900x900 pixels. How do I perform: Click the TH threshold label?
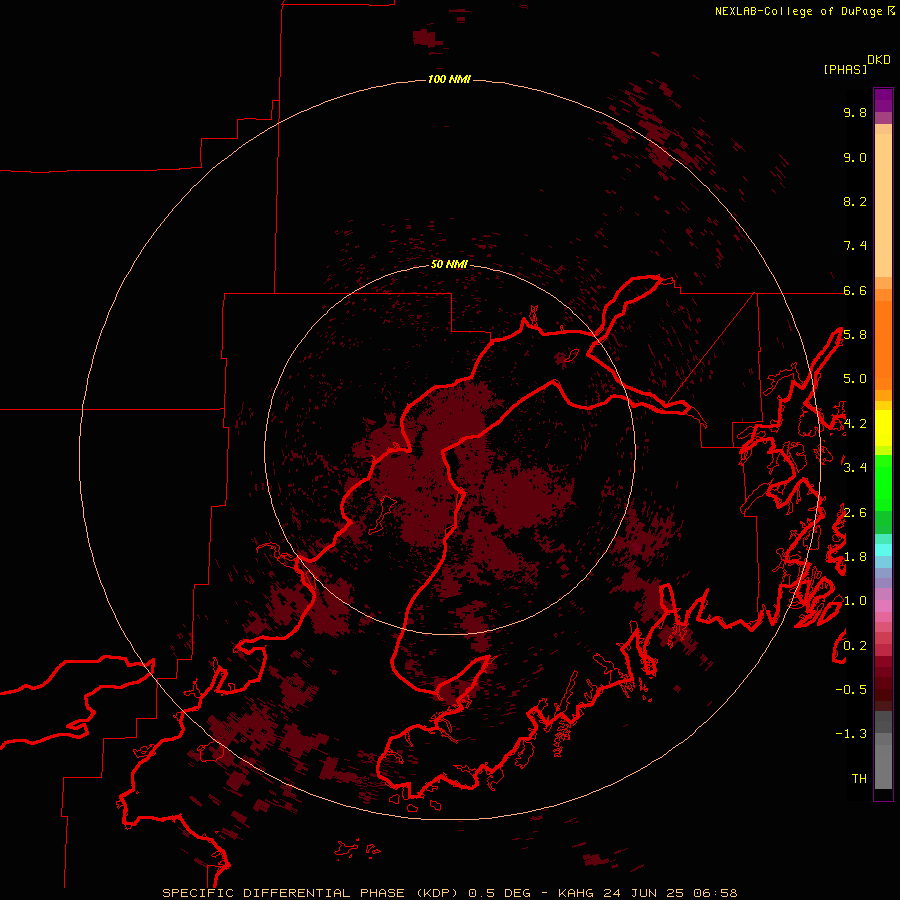(x=859, y=779)
